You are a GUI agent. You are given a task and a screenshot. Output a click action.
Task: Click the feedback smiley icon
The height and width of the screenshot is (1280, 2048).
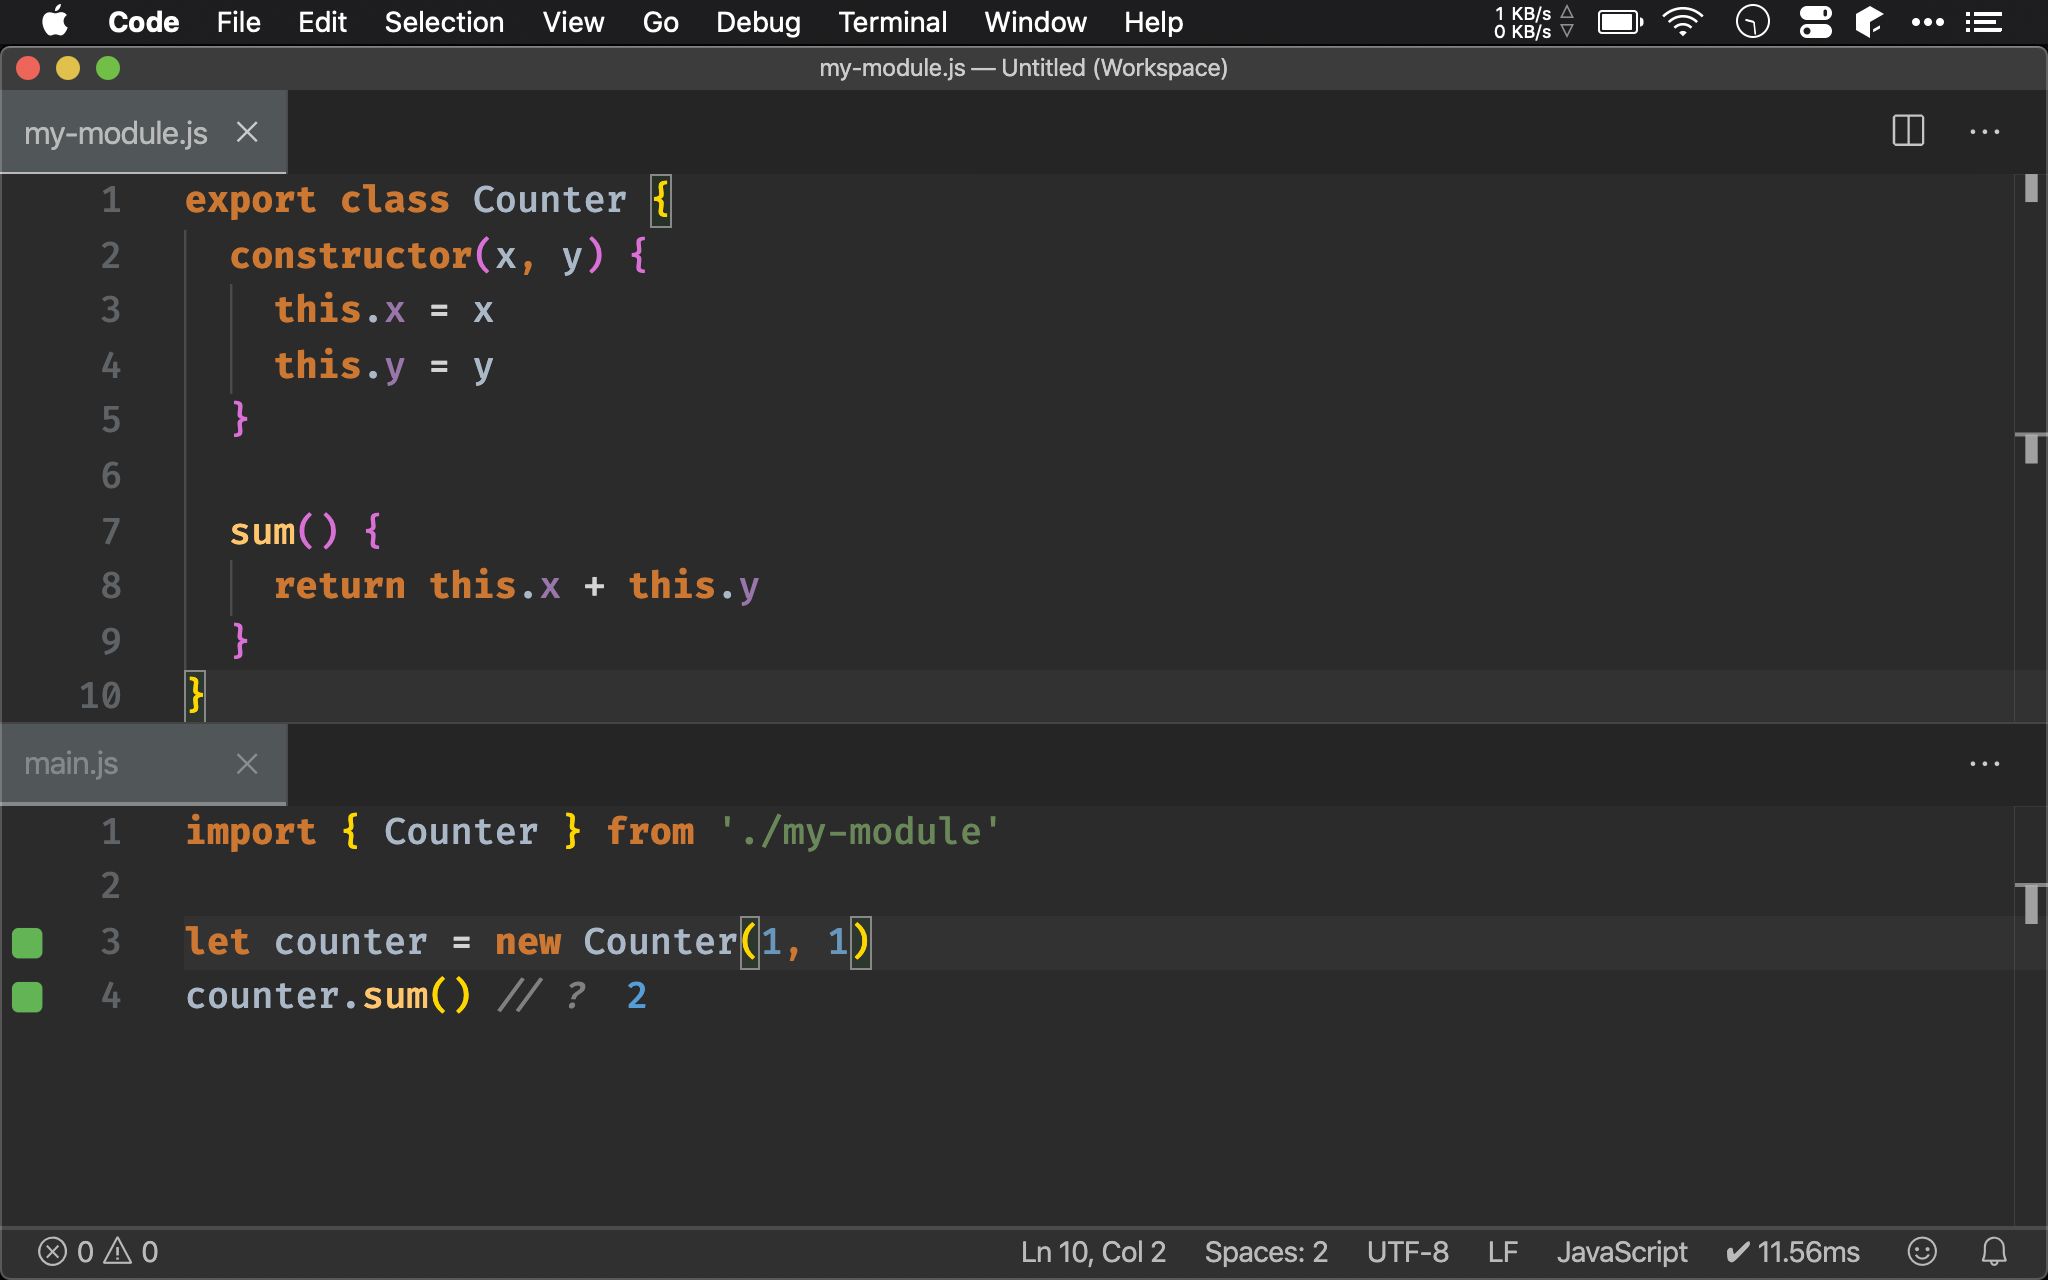(x=1922, y=1252)
